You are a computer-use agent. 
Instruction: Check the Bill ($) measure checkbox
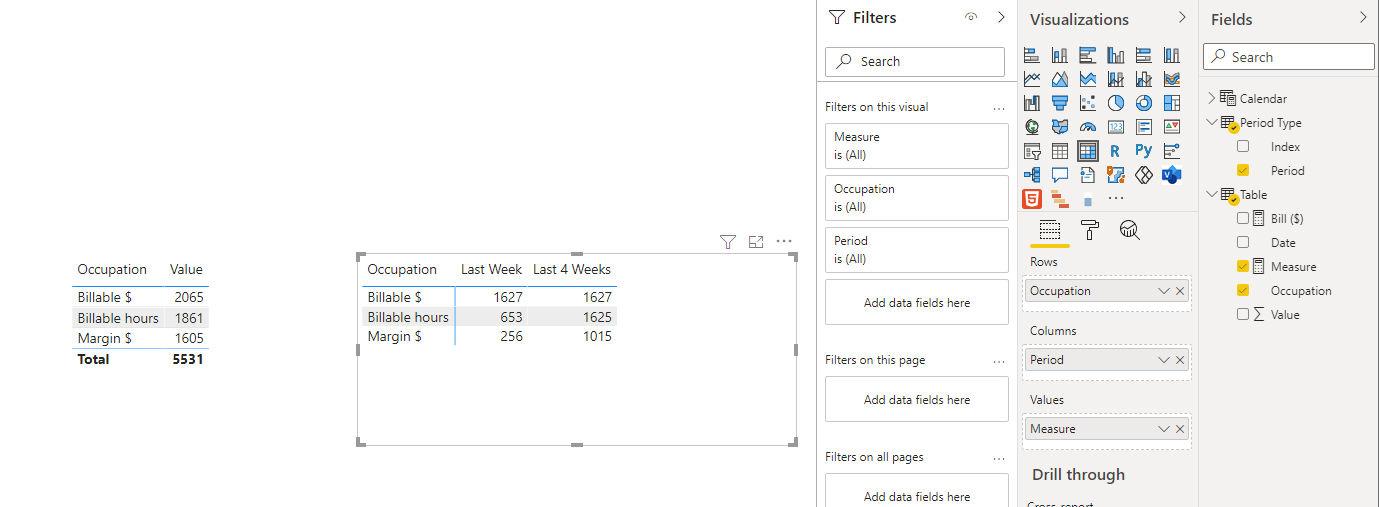coord(1243,218)
